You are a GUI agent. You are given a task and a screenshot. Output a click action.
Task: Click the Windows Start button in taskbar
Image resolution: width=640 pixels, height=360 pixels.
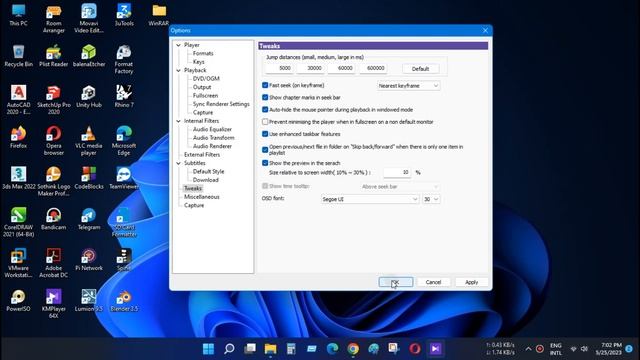208,349
